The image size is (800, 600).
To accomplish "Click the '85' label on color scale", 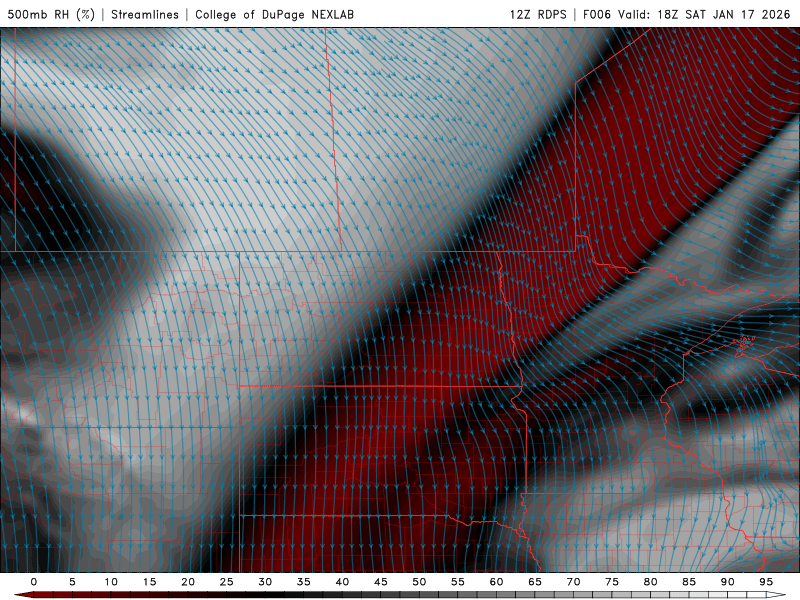I will pos(689,582).
